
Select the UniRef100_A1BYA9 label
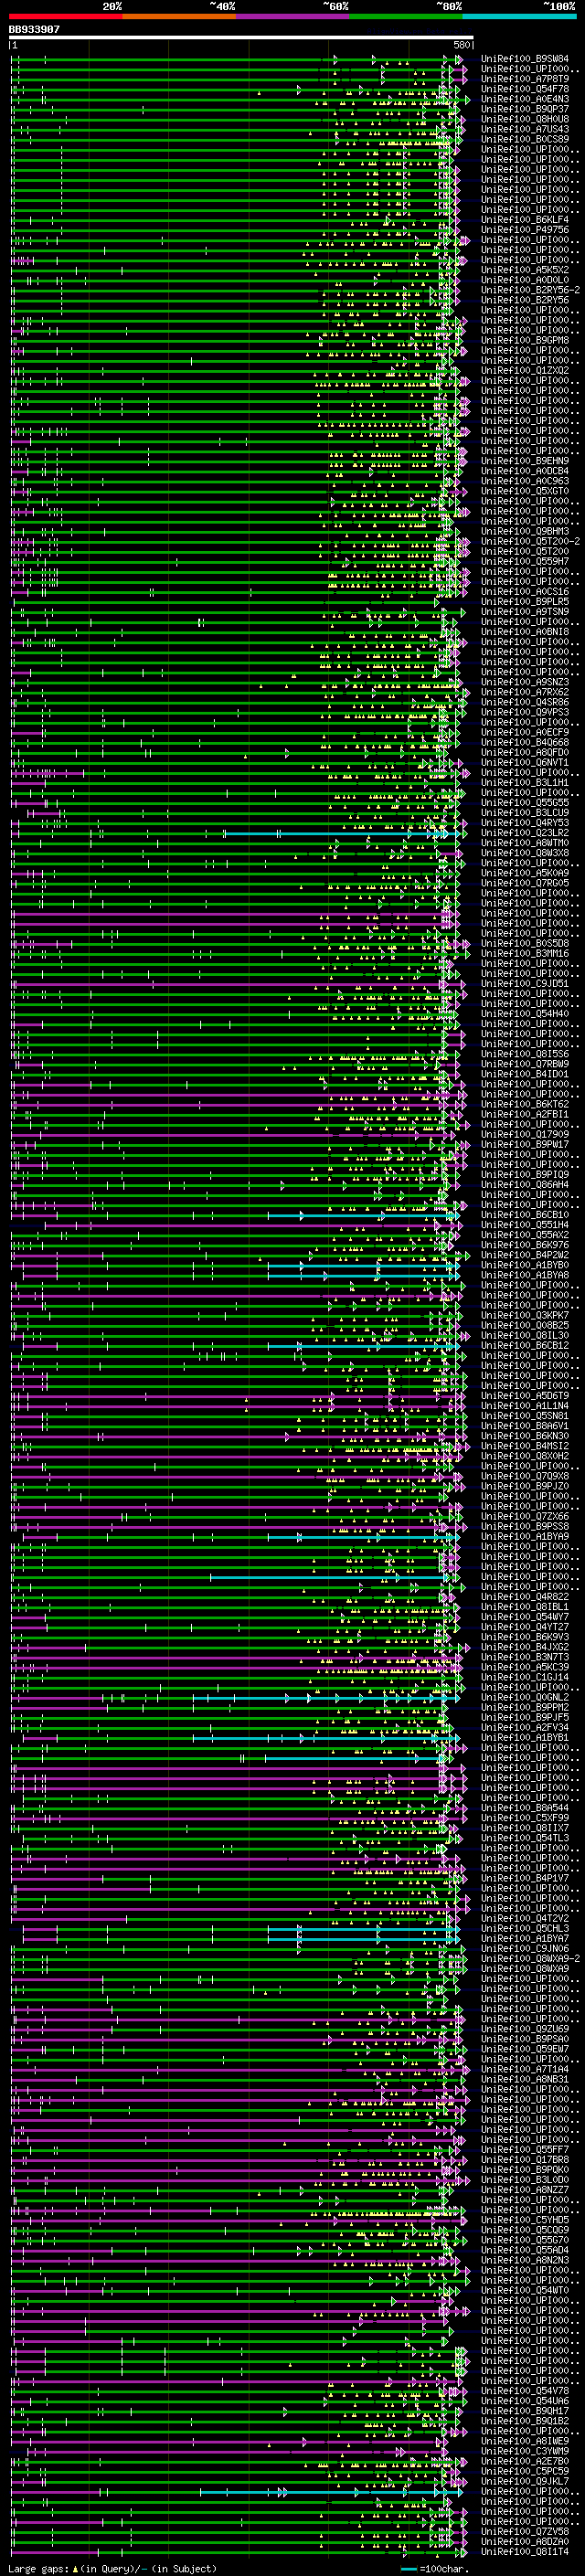tap(525, 1536)
